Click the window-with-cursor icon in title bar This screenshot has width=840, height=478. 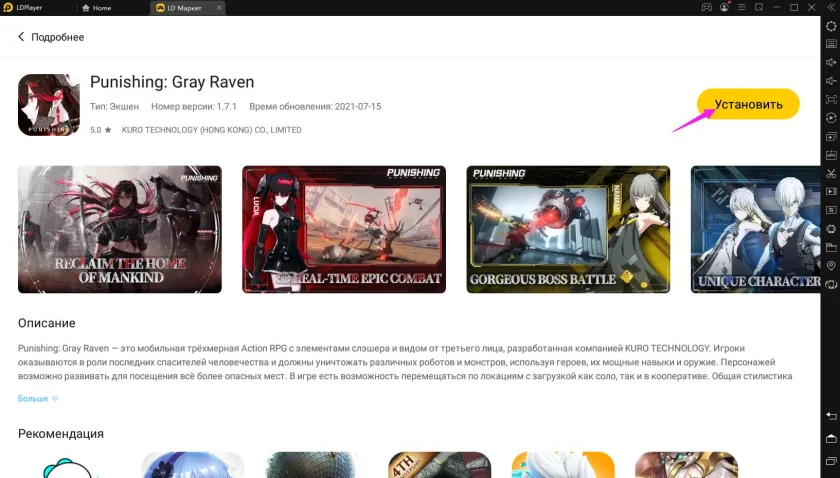click(759, 8)
